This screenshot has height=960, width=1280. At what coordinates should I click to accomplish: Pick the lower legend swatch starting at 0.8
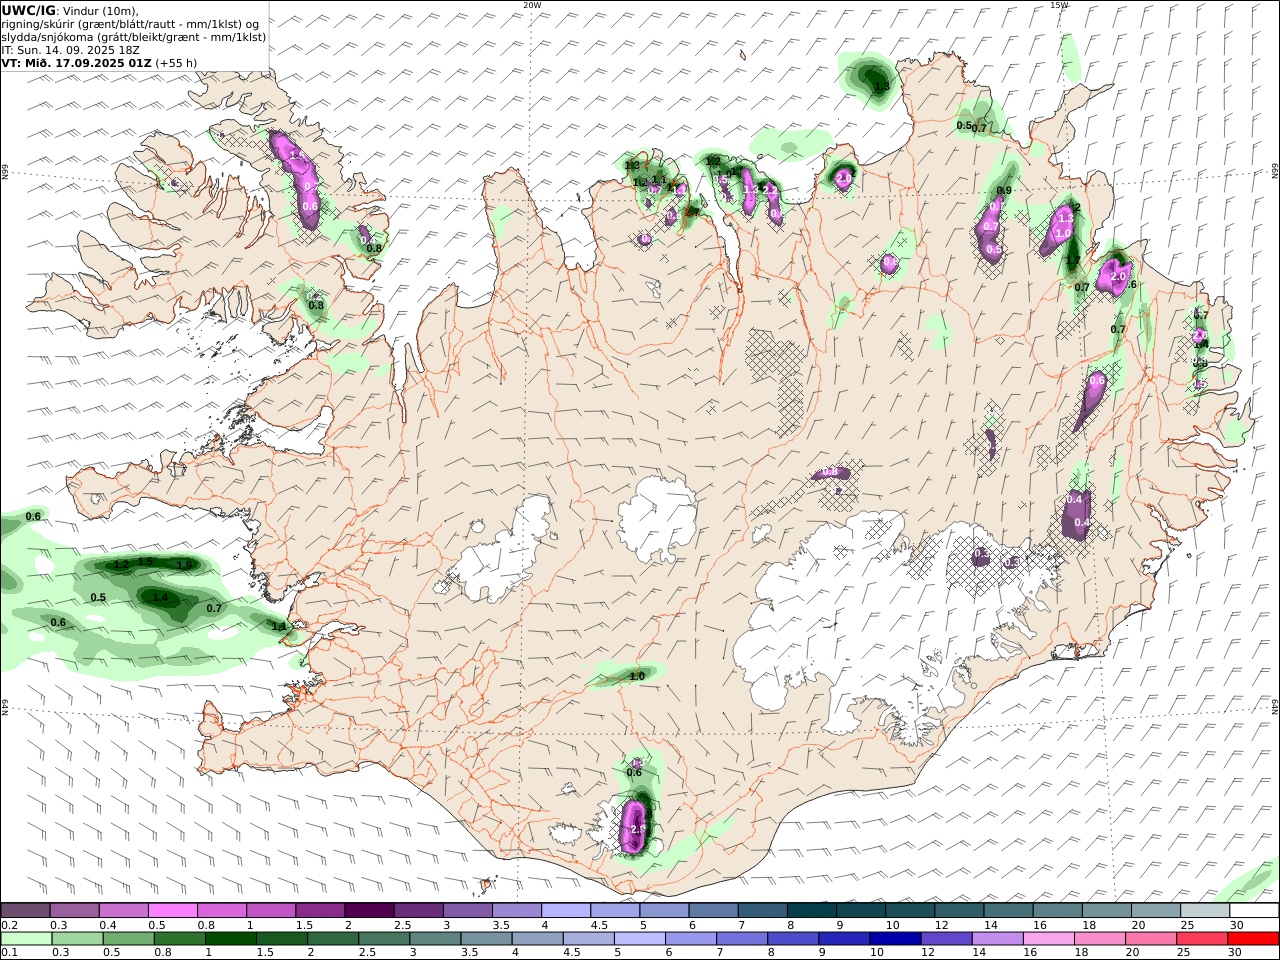coord(180,939)
